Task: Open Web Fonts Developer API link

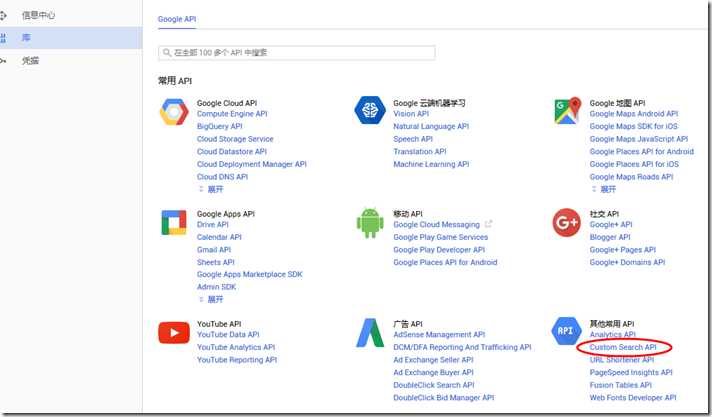Action: click(633, 397)
